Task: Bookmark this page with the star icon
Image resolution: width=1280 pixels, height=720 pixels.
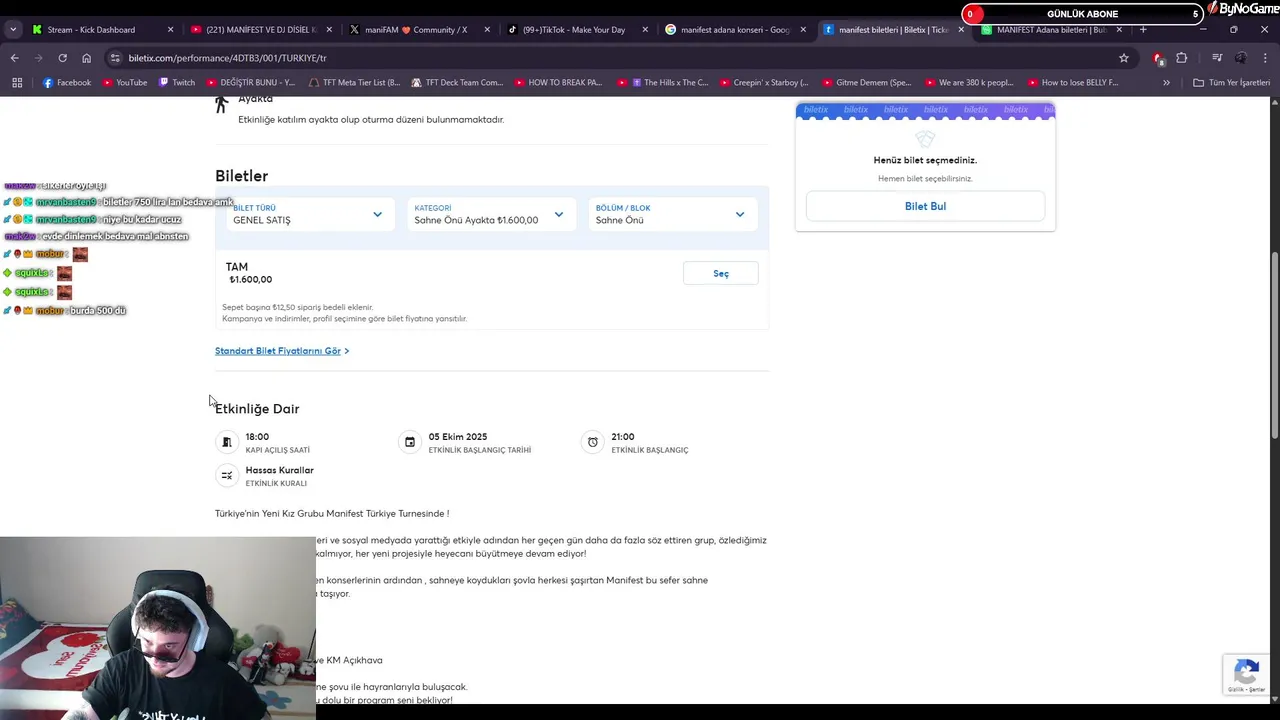Action: pos(1124,58)
